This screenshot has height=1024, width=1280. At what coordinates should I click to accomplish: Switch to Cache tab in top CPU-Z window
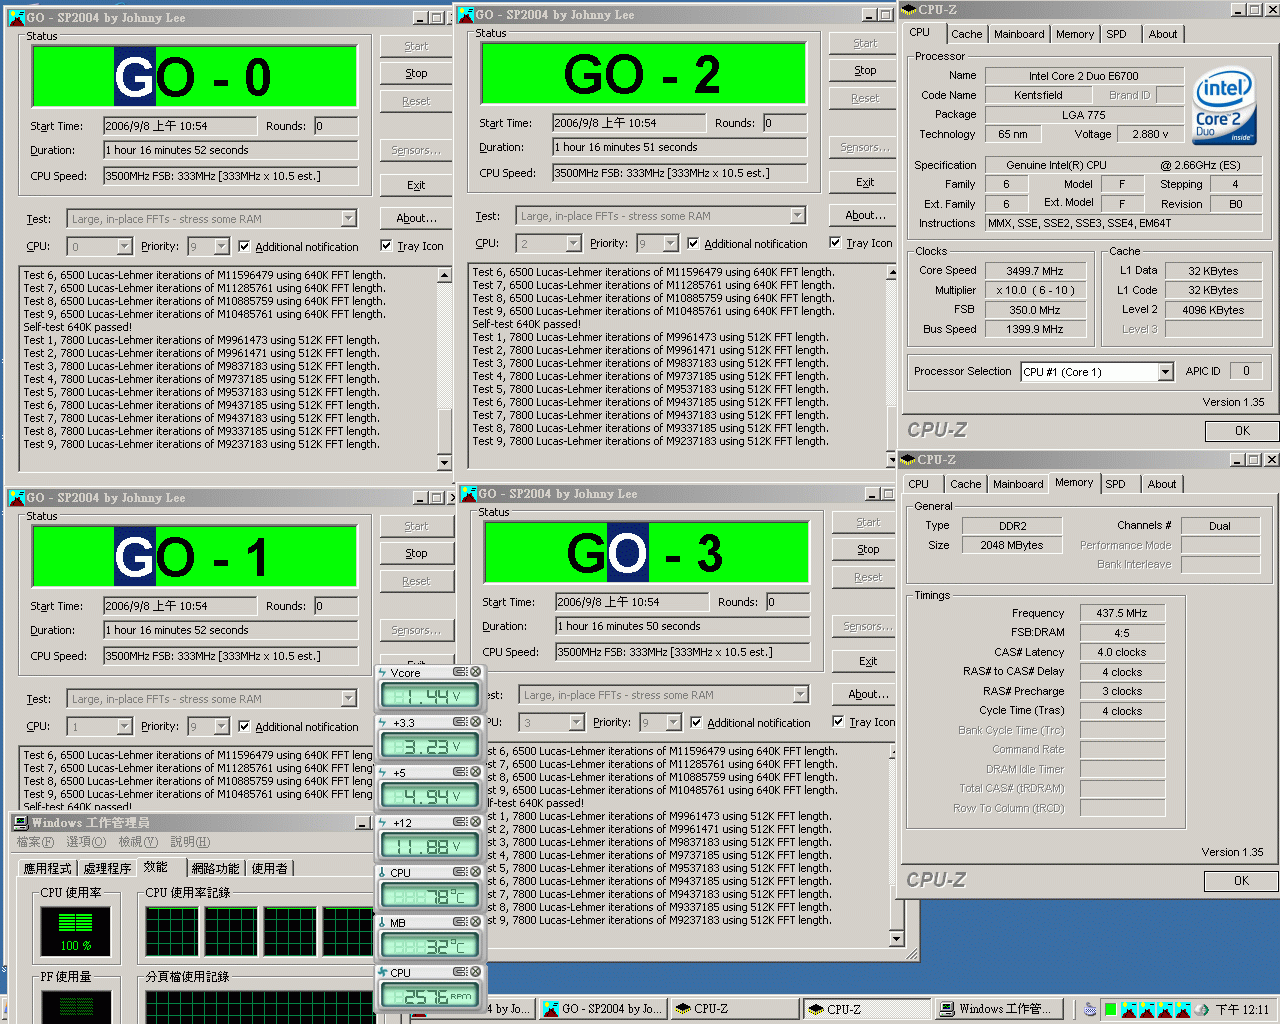(967, 34)
